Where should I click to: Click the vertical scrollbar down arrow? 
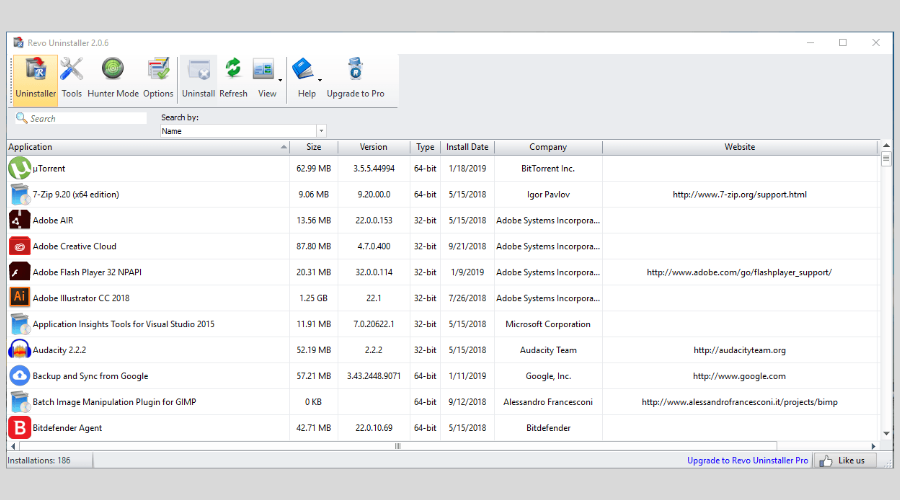tap(886, 434)
